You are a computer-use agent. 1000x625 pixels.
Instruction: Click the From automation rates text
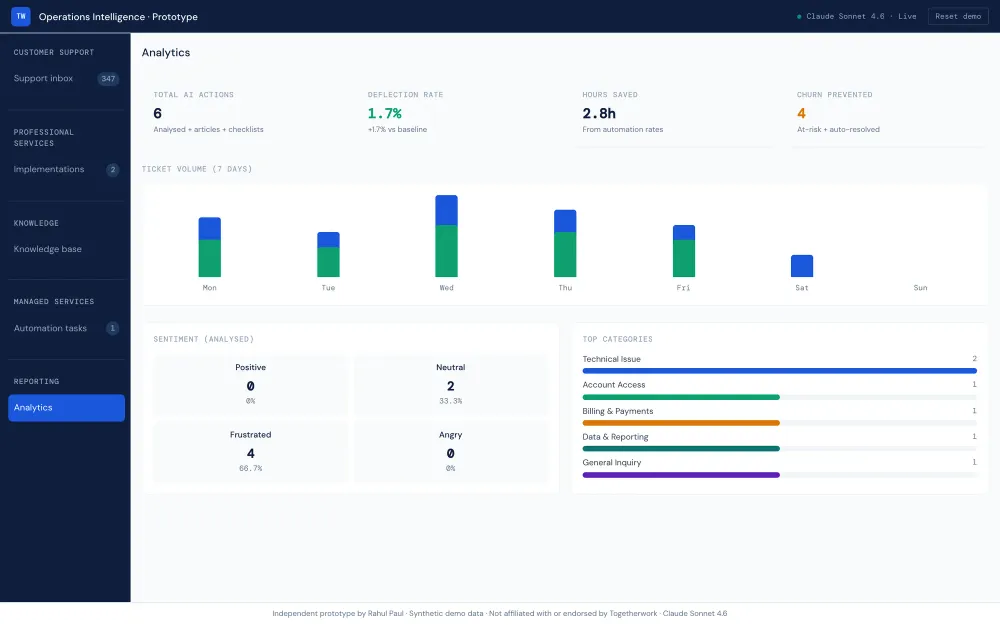click(622, 129)
